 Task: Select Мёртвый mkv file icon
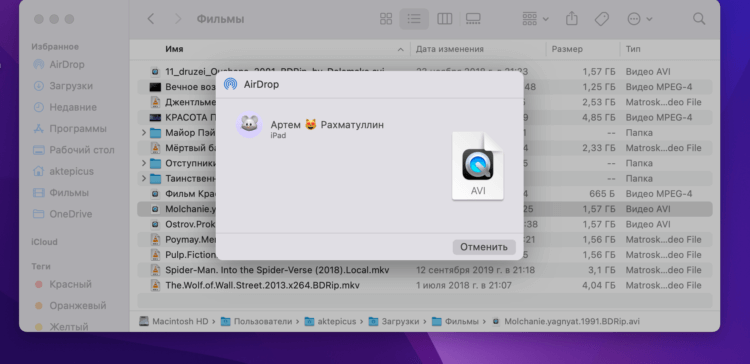point(155,148)
